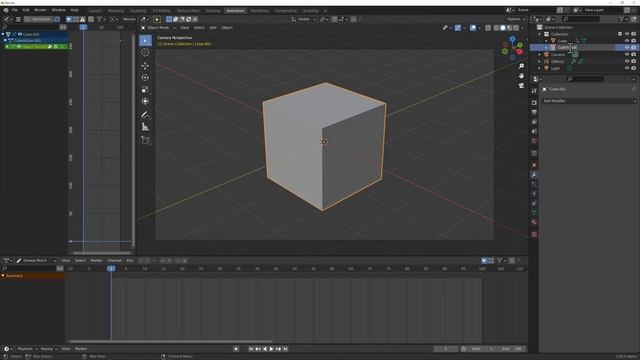This screenshot has width=640, height=360.
Task: Expand the Camera item in outliner
Action: (x=540, y=55)
